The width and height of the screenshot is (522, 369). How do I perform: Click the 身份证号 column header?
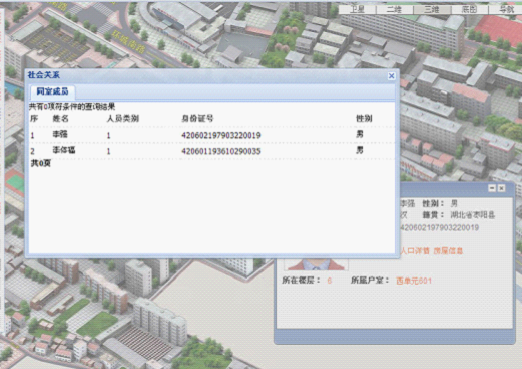click(x=197, y=118)
